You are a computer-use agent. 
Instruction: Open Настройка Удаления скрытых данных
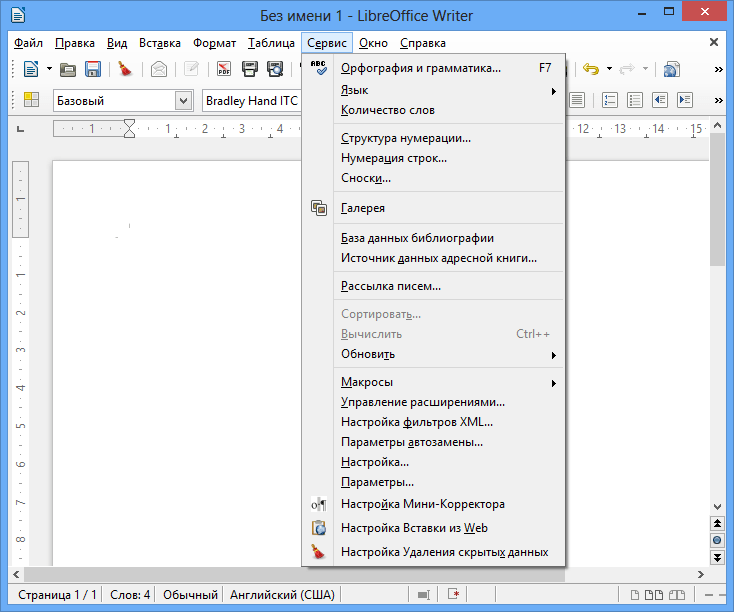(434, 553)
